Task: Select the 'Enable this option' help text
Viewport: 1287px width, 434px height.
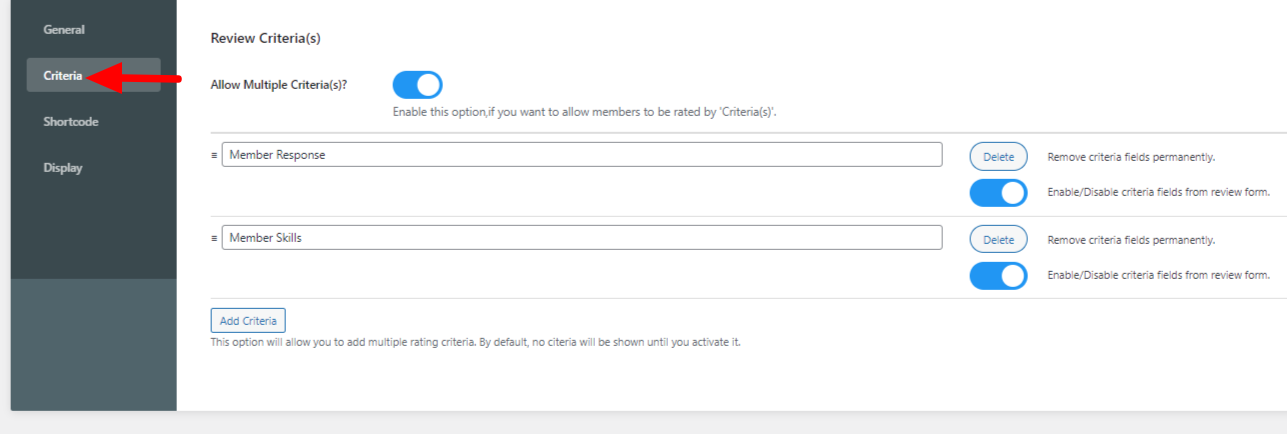Action: tap(585, 112)
